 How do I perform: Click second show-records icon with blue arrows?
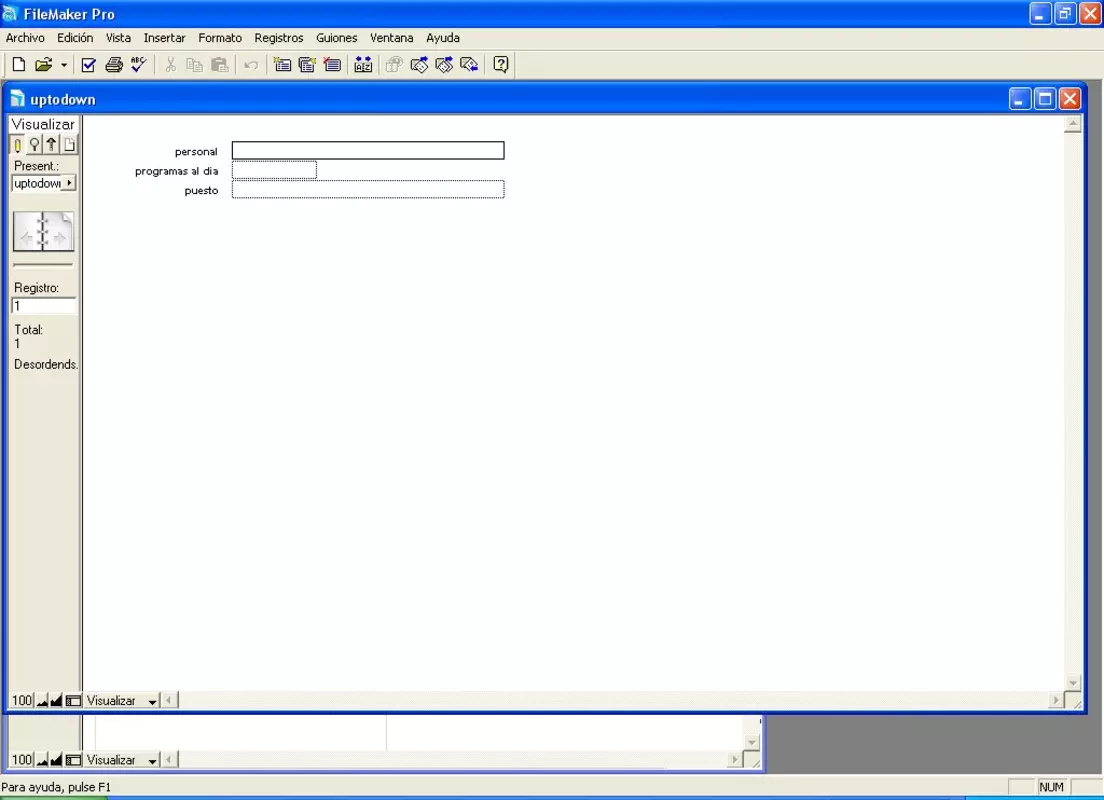point(444,65)
